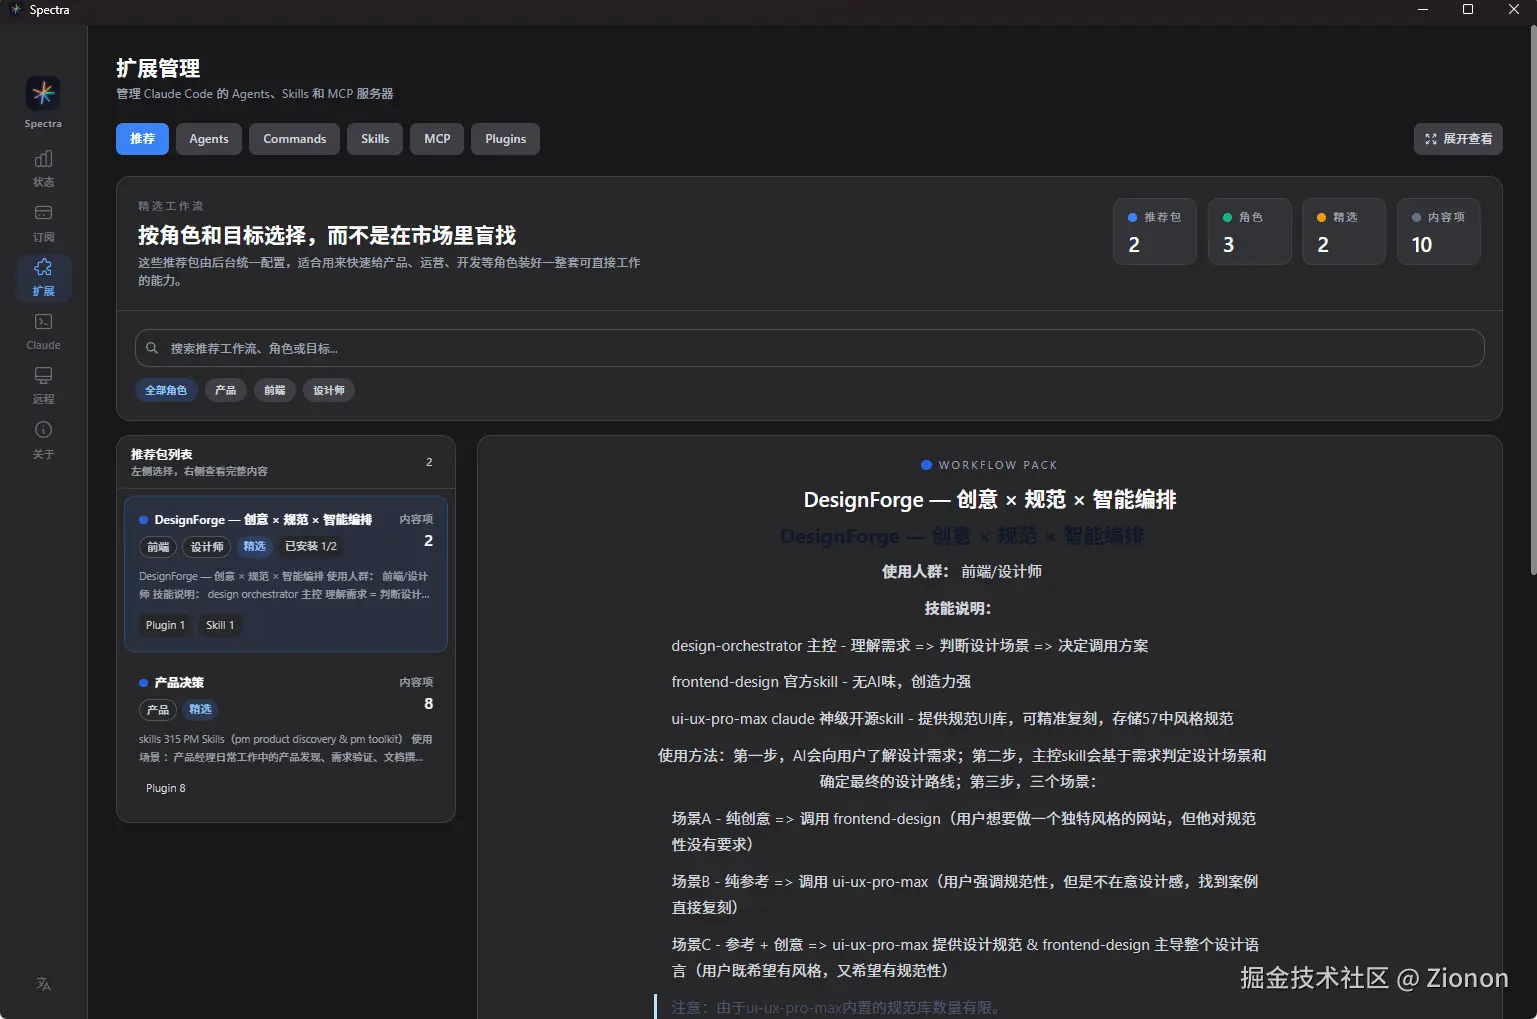Switch to the Plugins tab
The width and height of the screenshot is (1537, 1019).
tap(505, 139)
